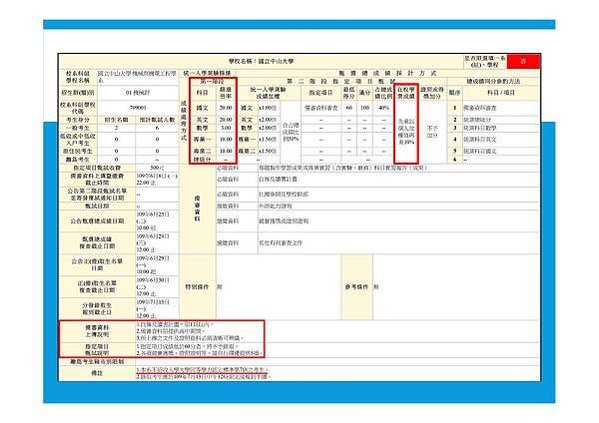The width and height of the screenshot is (599, 423).
Task: Click the red 否 cell at top right
Action: [523, 62]
